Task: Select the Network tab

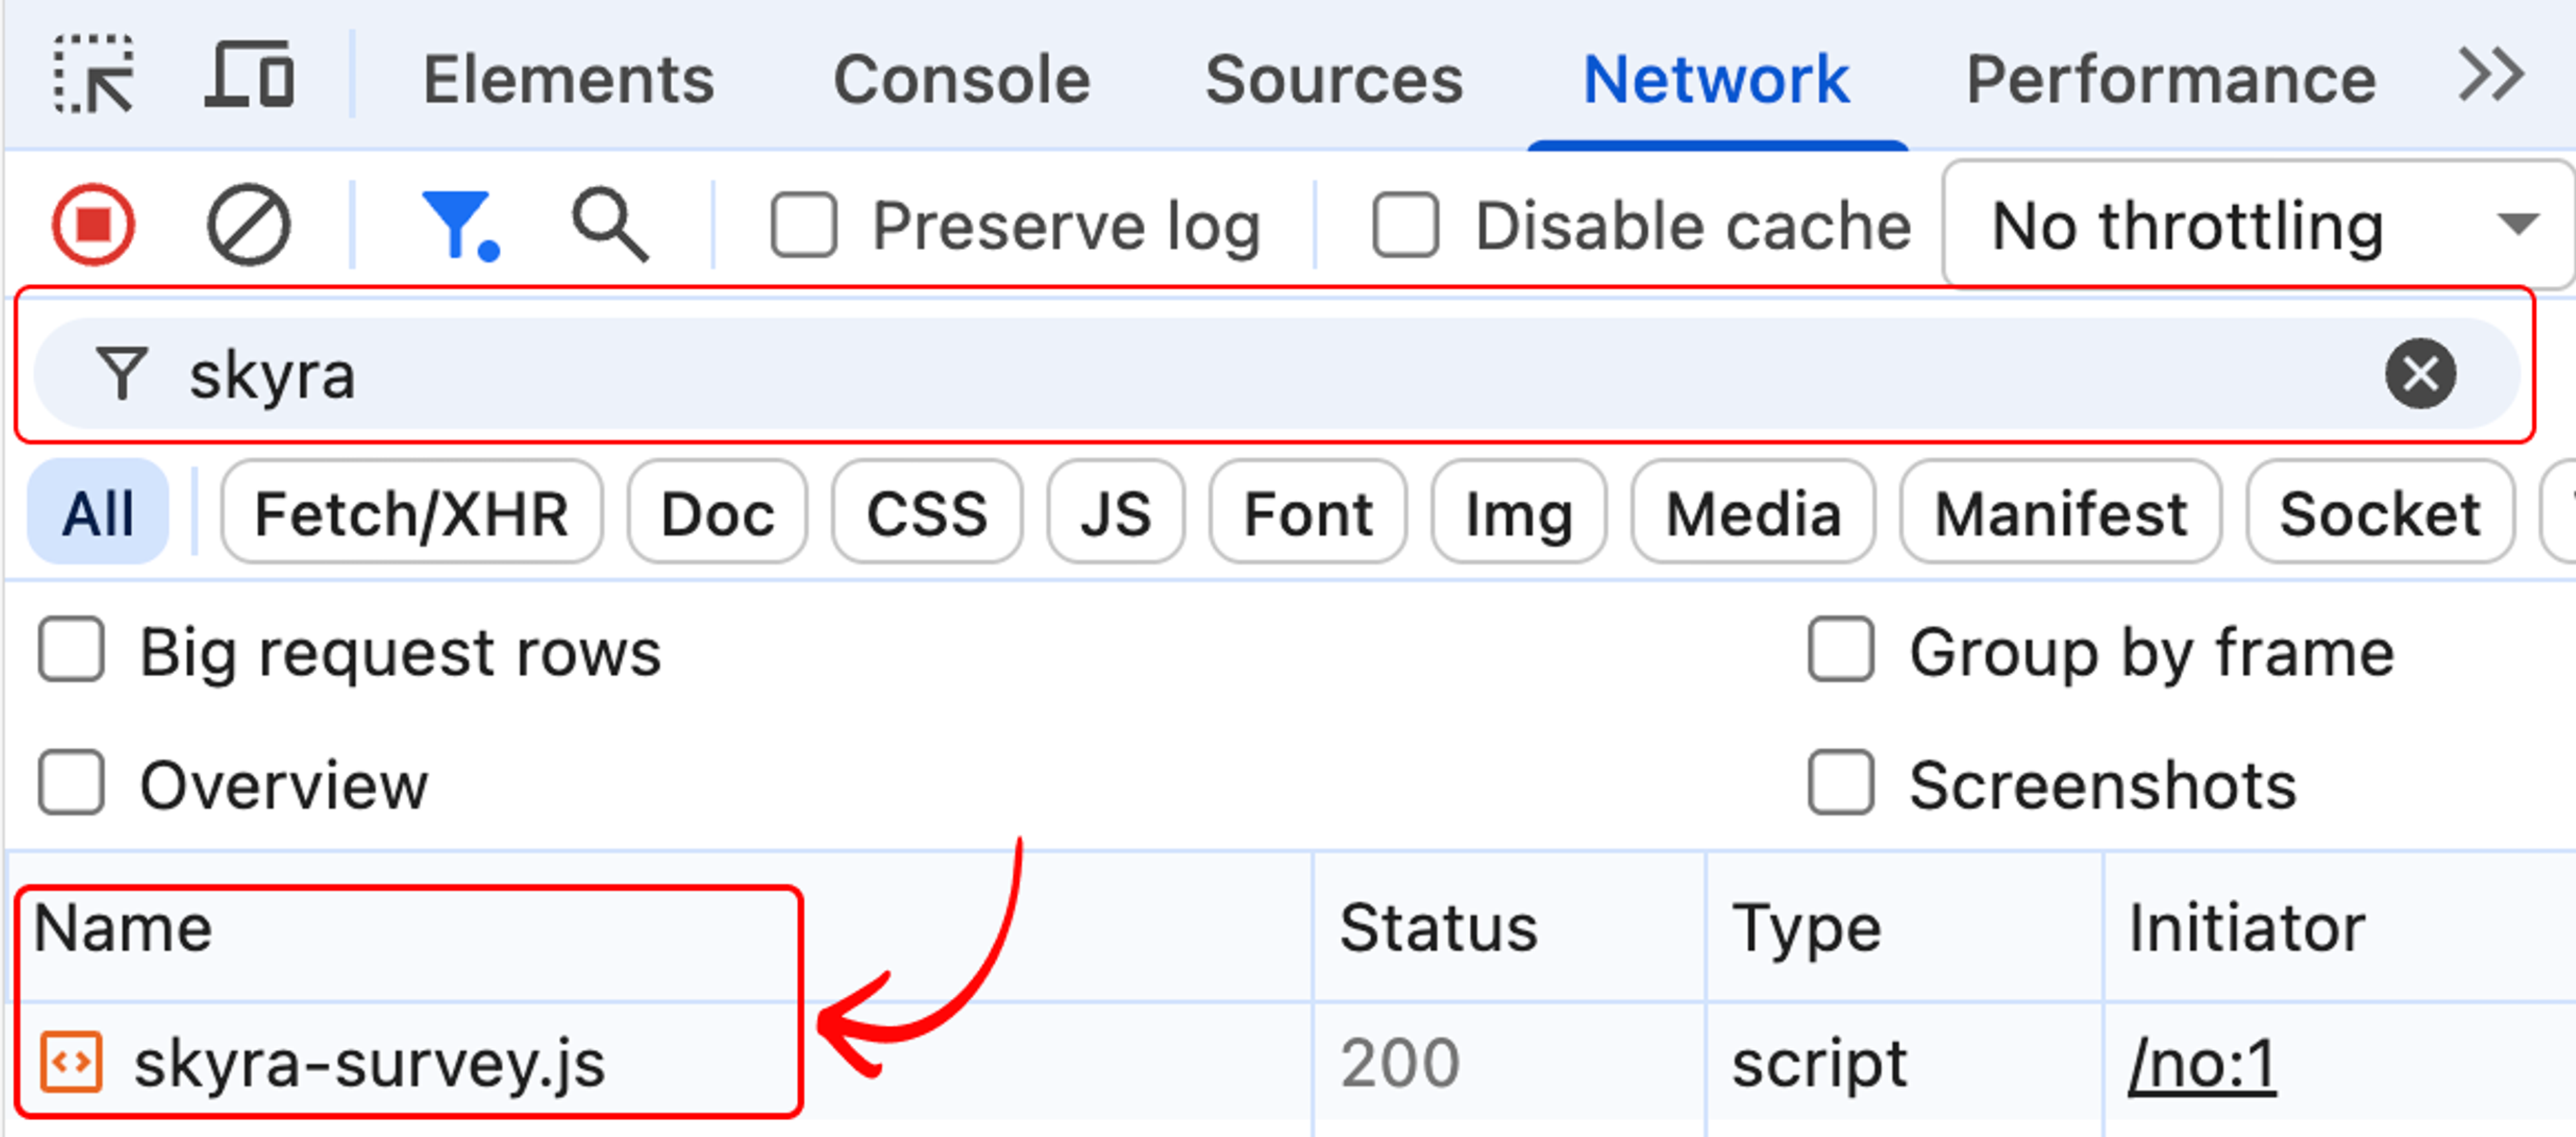Action: pos(1716,79)
